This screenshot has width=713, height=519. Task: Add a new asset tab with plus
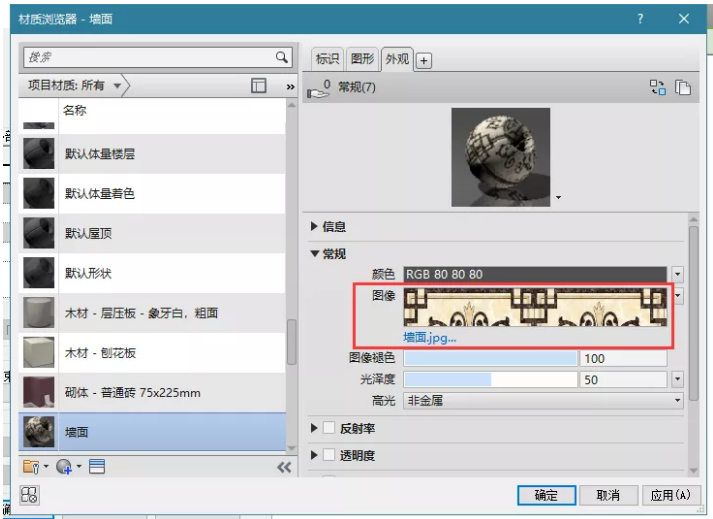coord(424,60)
